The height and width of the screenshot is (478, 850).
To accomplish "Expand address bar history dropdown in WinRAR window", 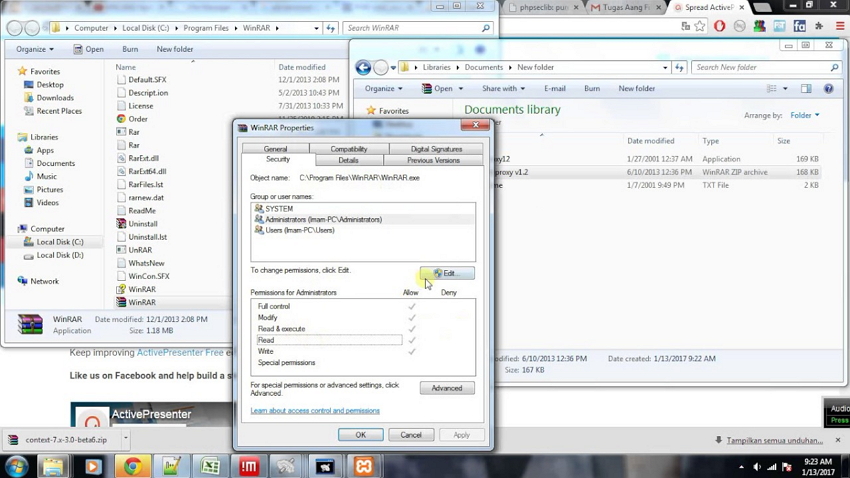I will (x=317, y=28).
